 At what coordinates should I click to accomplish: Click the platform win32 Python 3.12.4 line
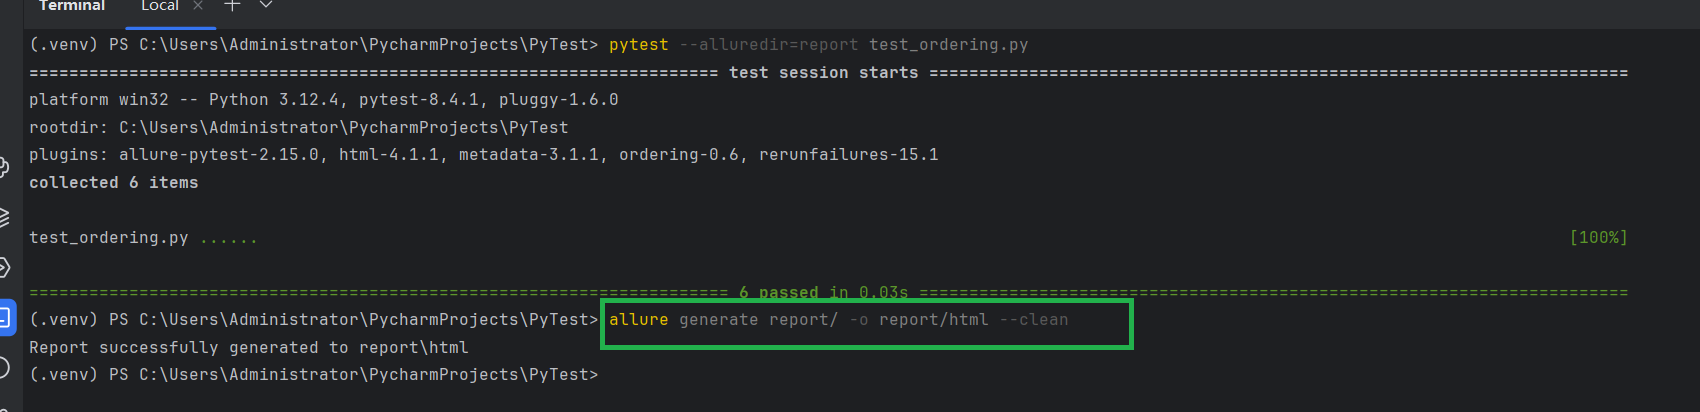pyautogui.click(x=323, y=100)
